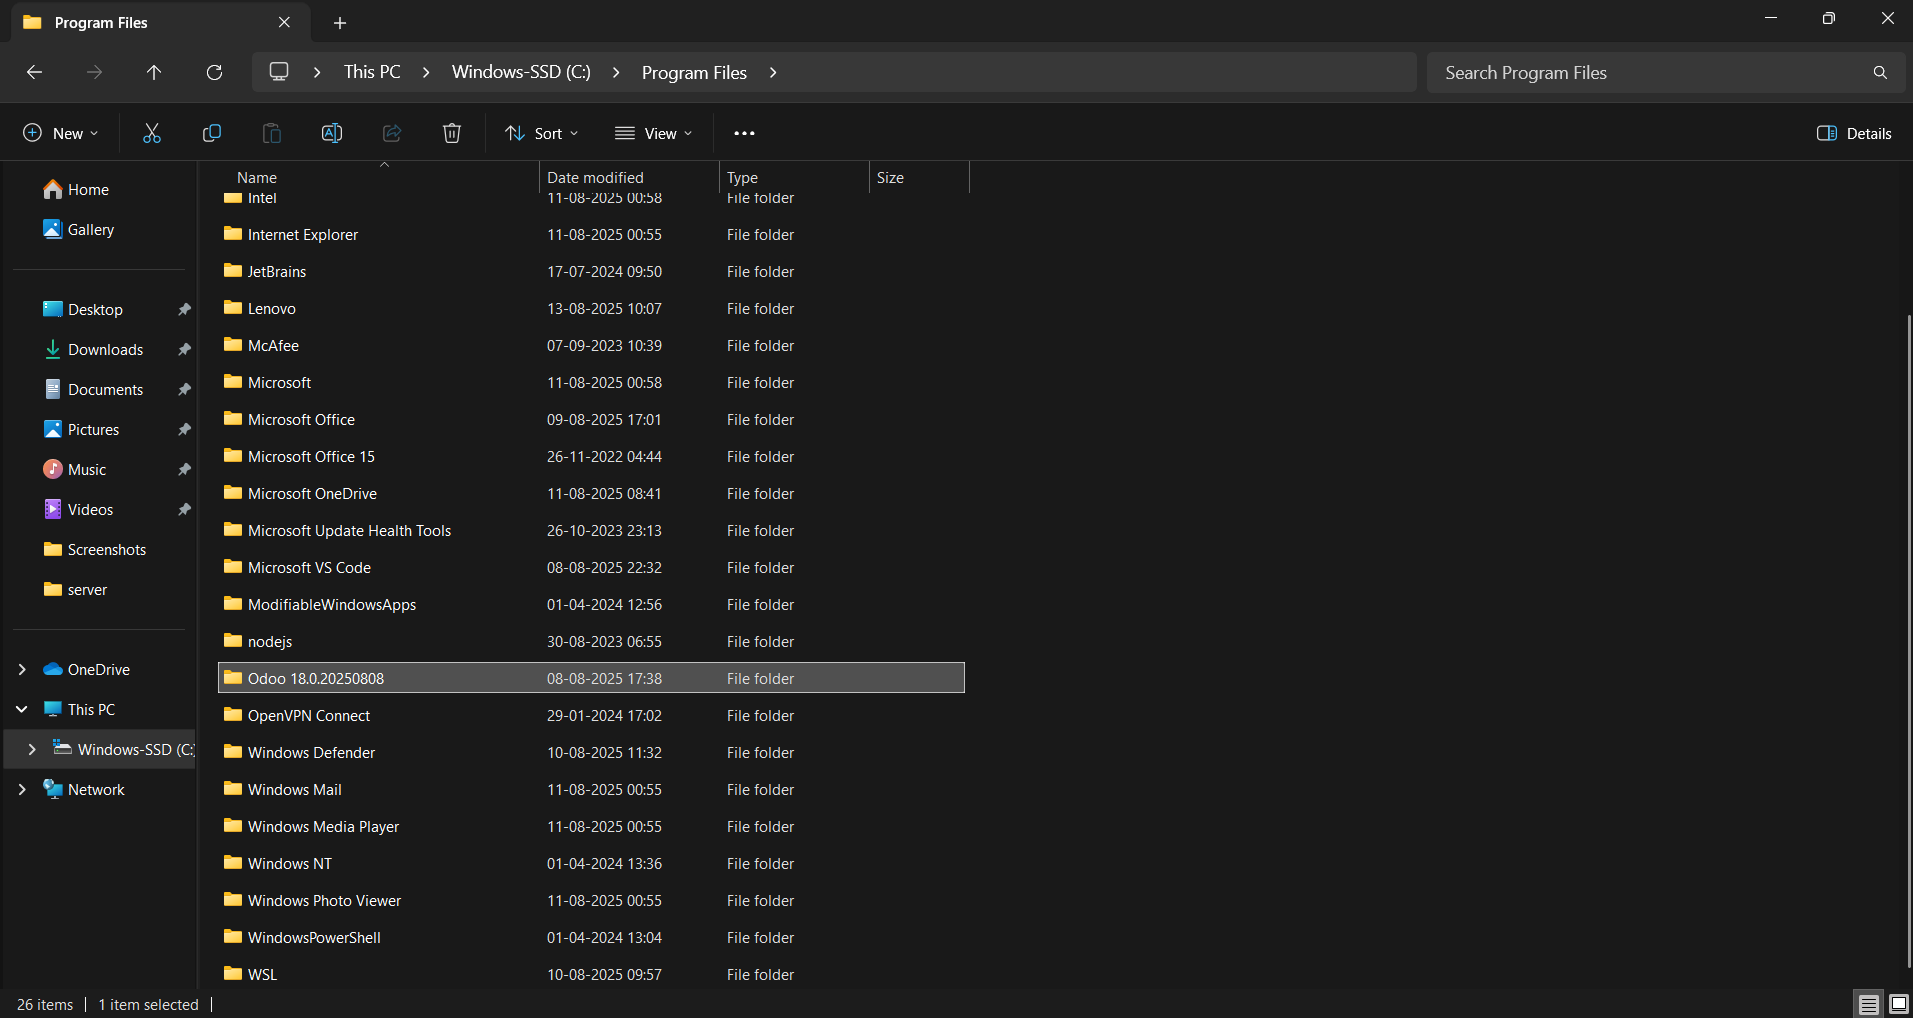Click Windows-SSD (C:) in the breadcrumb
Screen dimensions: 1913x1018
click(521, 72)
